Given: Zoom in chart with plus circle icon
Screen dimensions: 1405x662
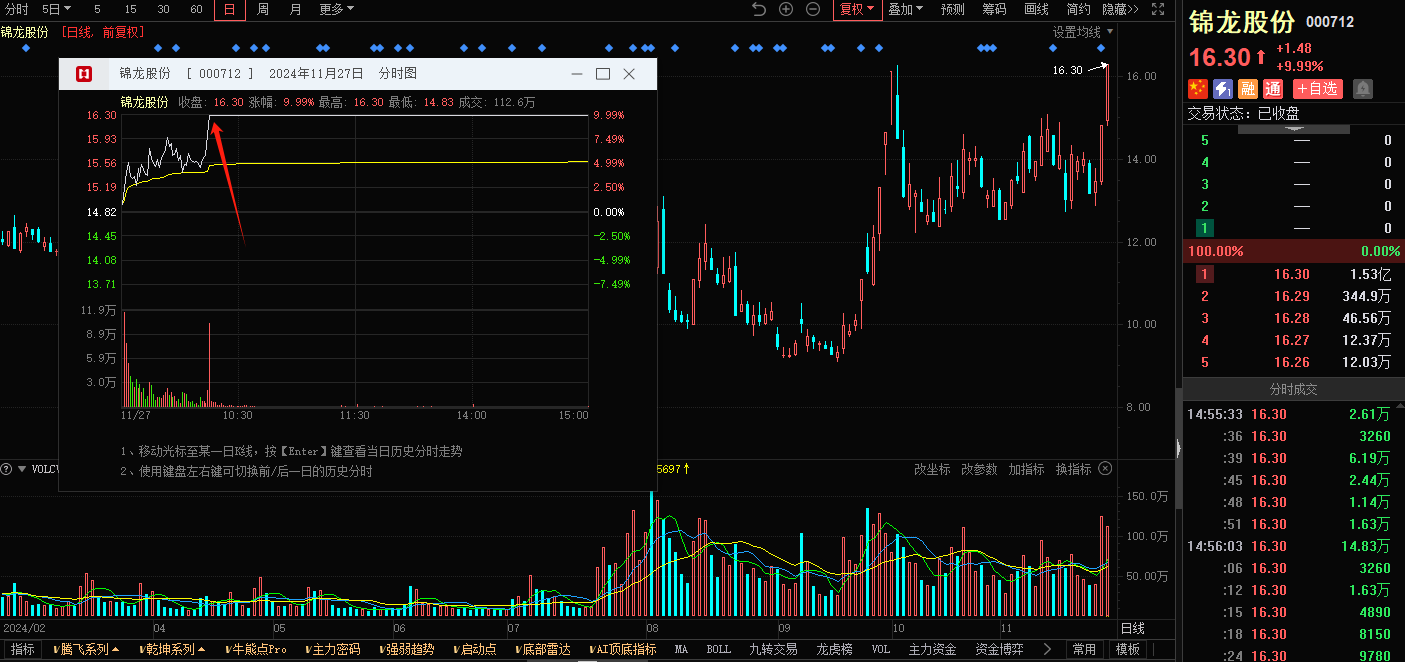Looking at the screenshot, I should 786,9.
